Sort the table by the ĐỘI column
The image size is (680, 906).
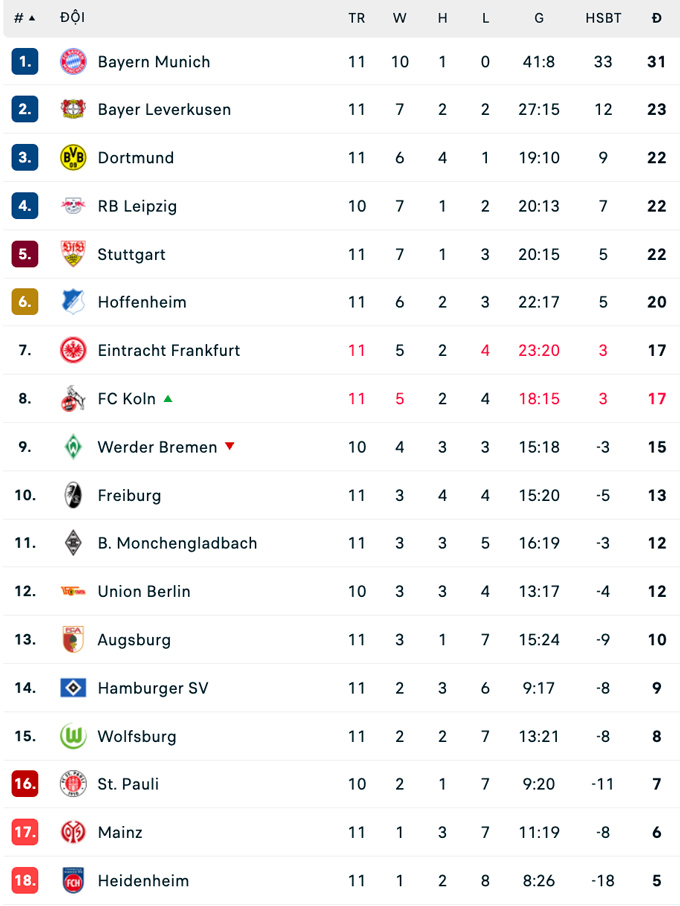click(x=73, y=17)
